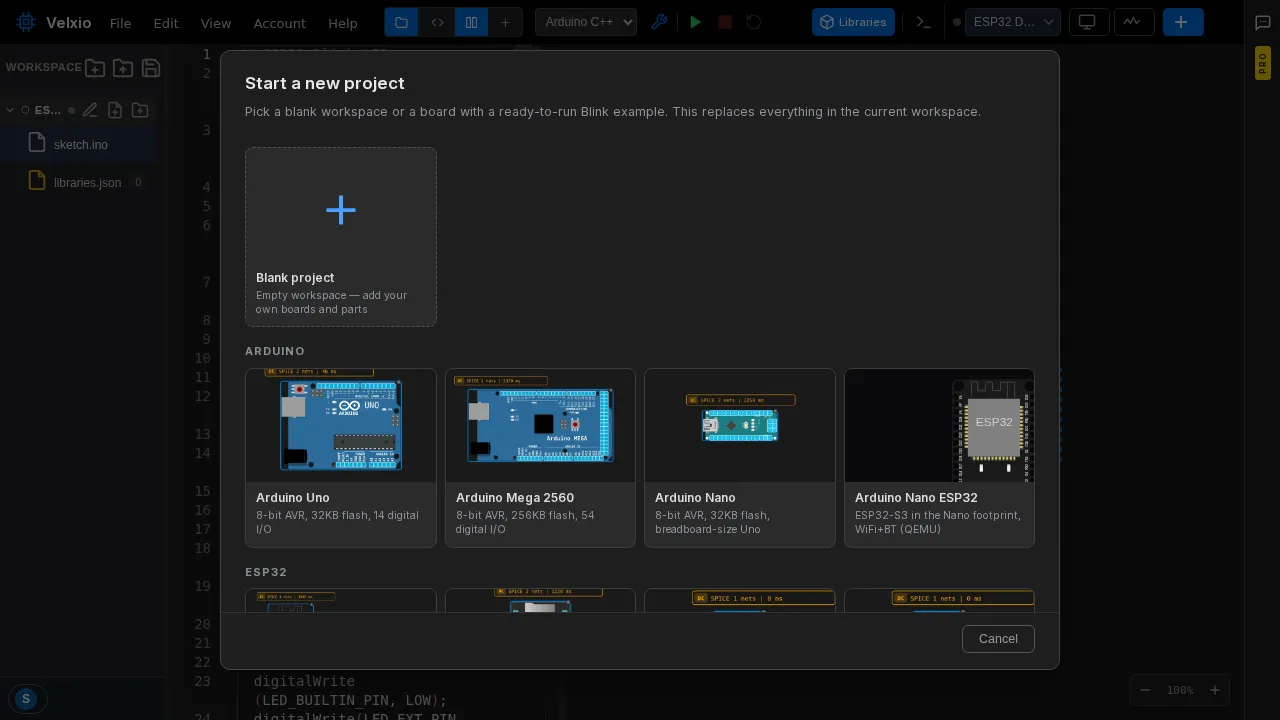The height and width of the screenshot is (720, 1280).
Task: Click the Velxio chip logo icon
Action: 26,22
